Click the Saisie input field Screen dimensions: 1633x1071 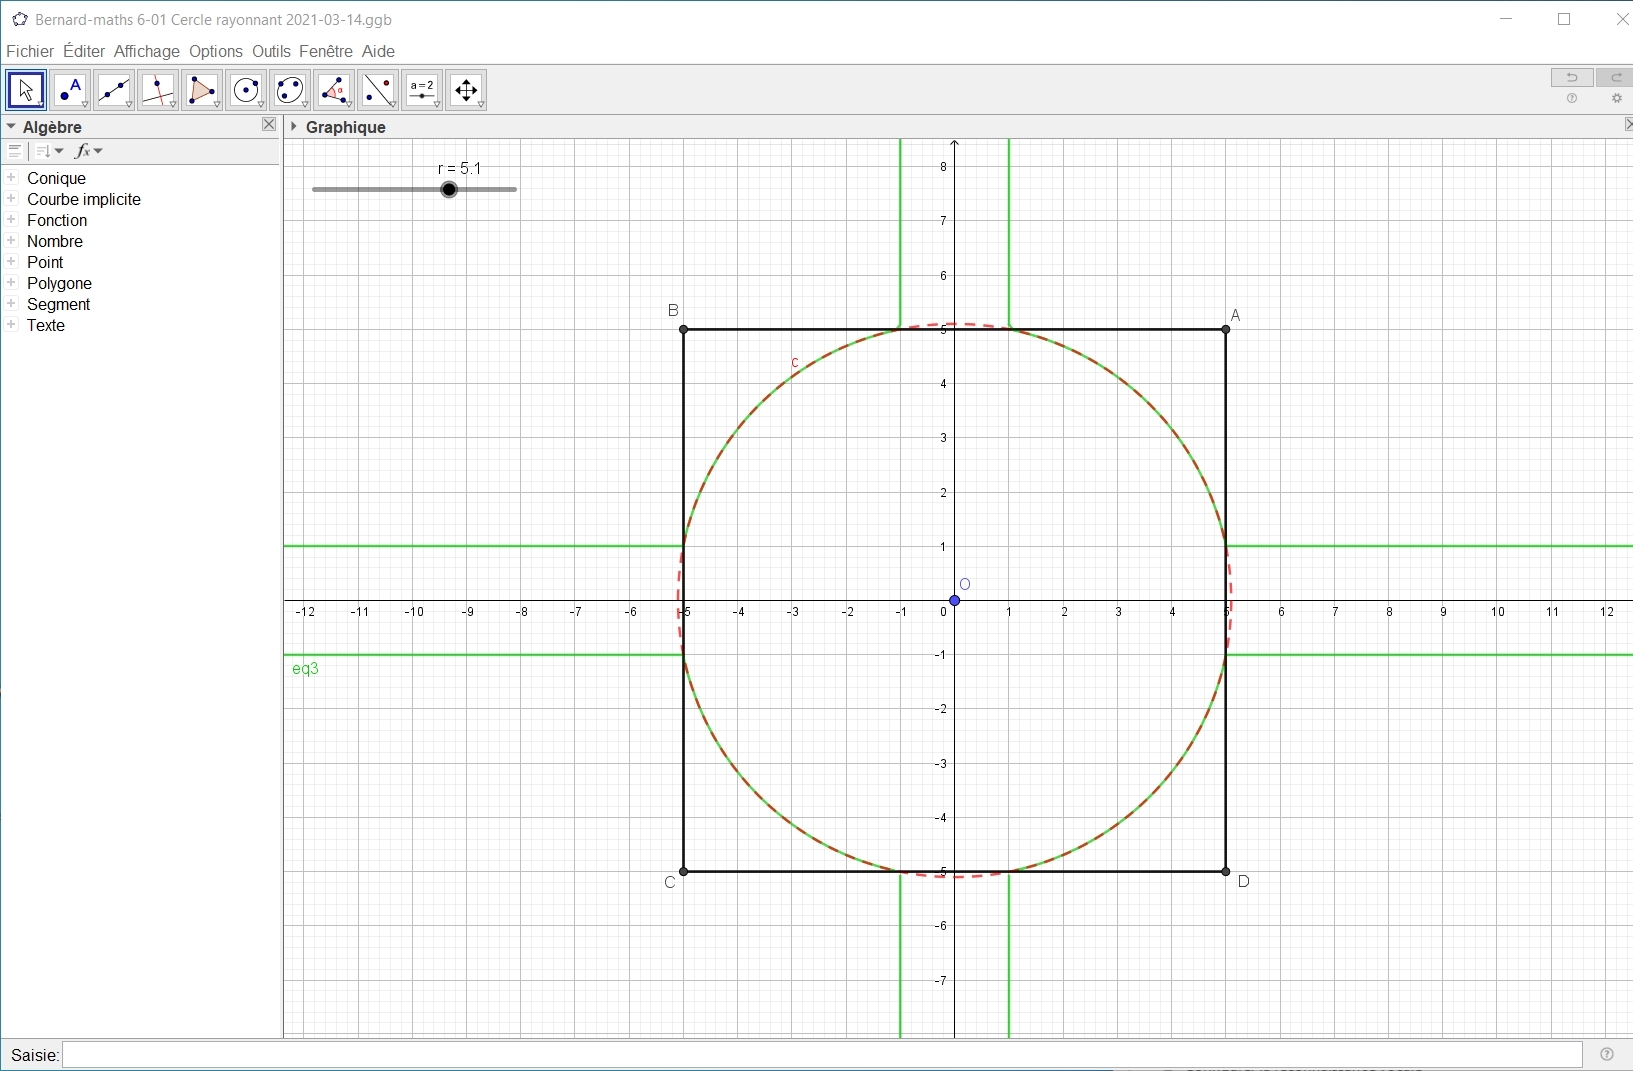click(x=820, y=1055)
